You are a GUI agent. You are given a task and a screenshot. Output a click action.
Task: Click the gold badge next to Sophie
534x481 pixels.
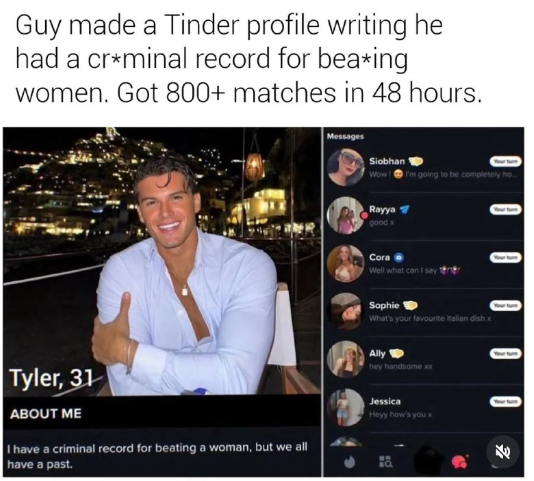click(411, 305)
